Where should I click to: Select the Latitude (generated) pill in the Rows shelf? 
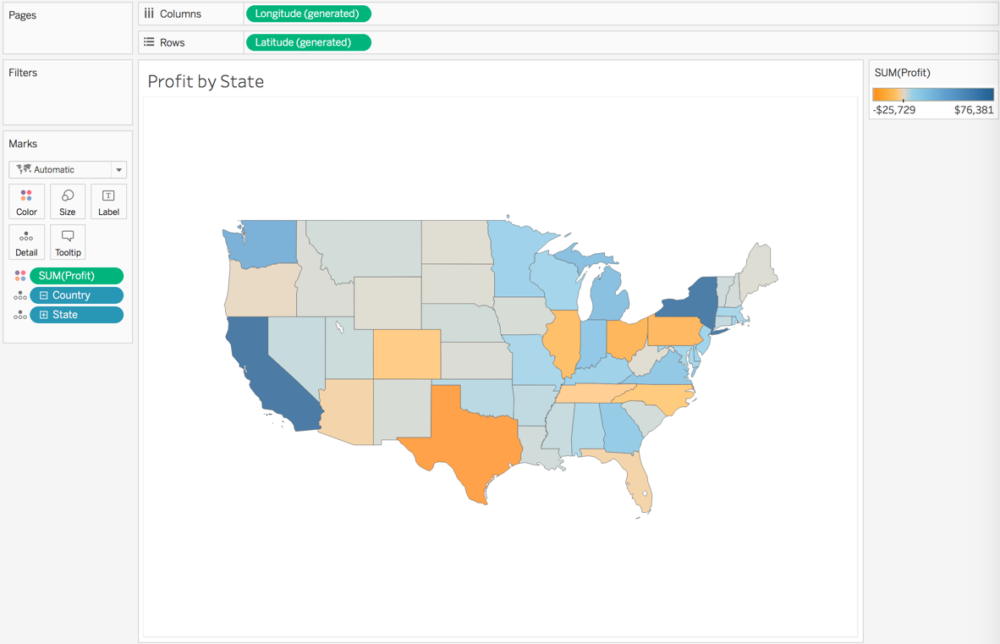[x=309, y=42]
